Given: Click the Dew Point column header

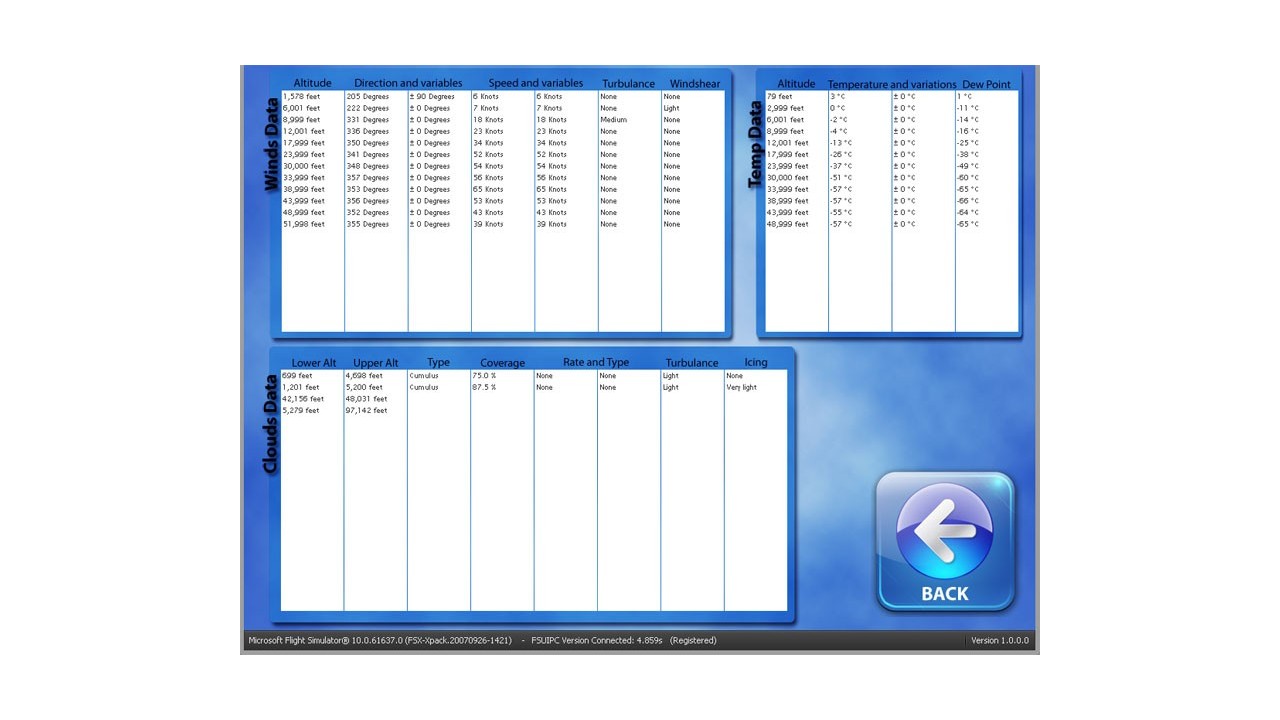Looking at the screenshot, I should 986,85.
